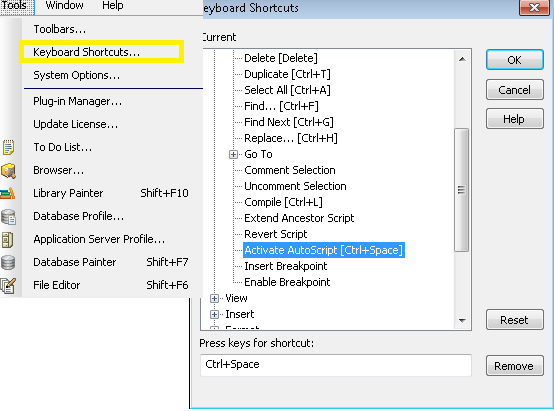Select Insert Breakpoint row
This screenshot has height=411, width=554.
(x=285, y=266)
